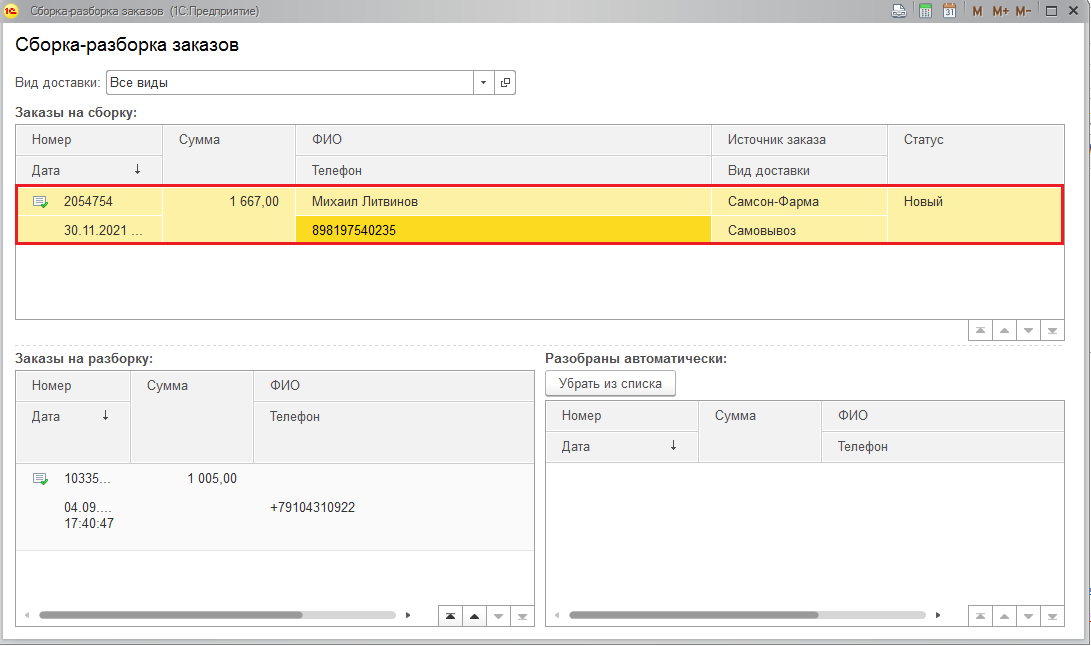Open the calendar icon showing 31
Screen dimensions: 1091x646
click(950, 11)
